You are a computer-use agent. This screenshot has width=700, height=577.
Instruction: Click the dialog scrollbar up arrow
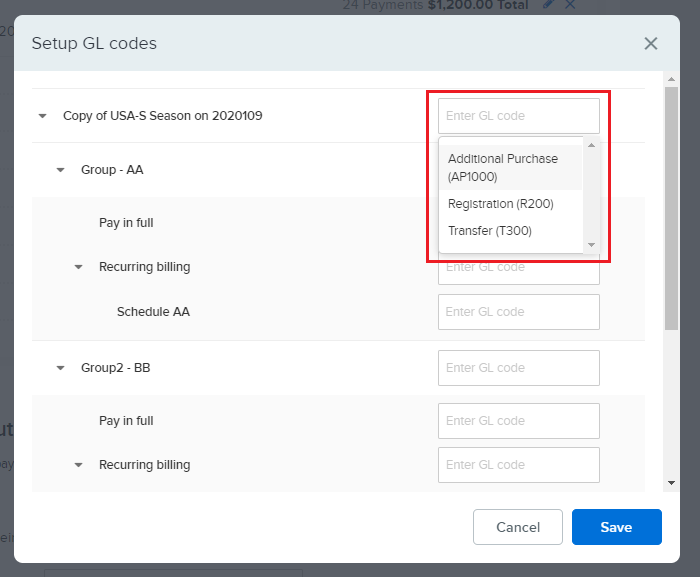click(x=671, y=79)
